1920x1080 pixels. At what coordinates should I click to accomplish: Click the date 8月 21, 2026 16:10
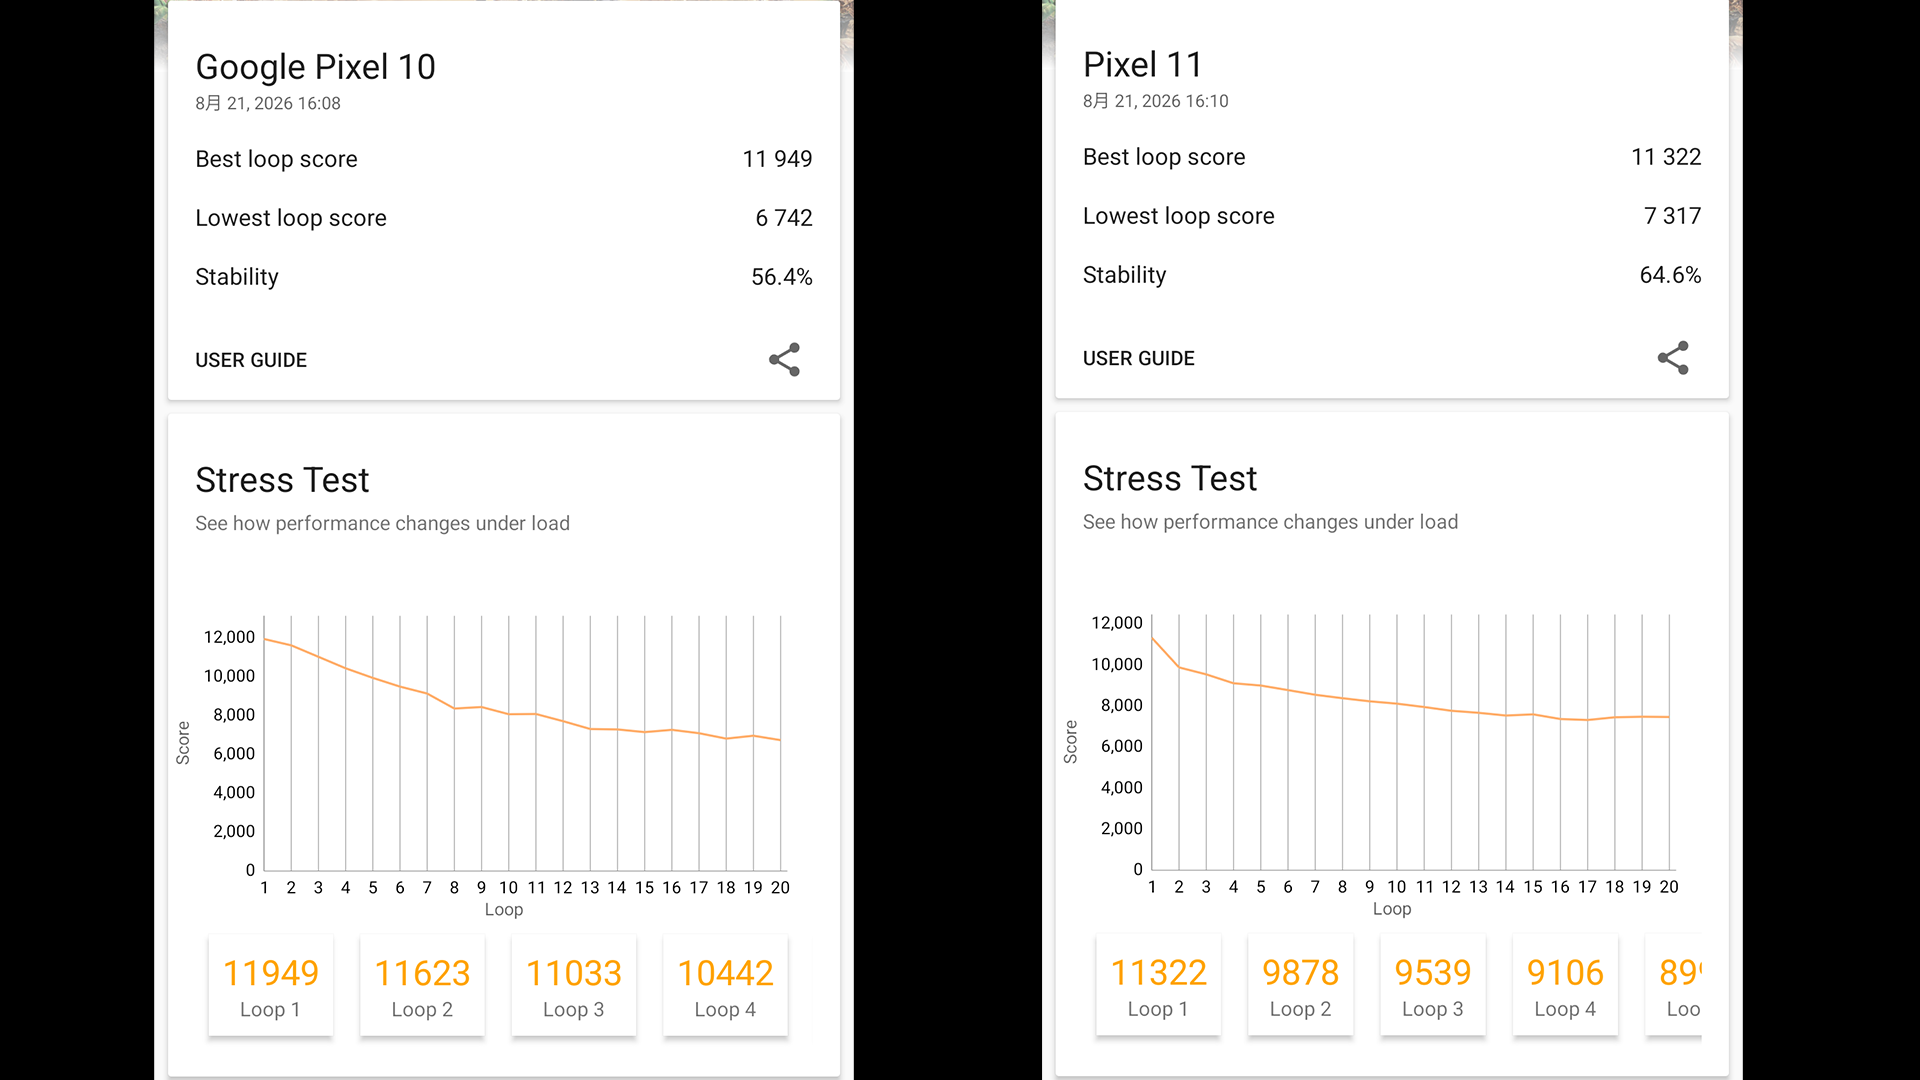click(x=1156, y=101)
